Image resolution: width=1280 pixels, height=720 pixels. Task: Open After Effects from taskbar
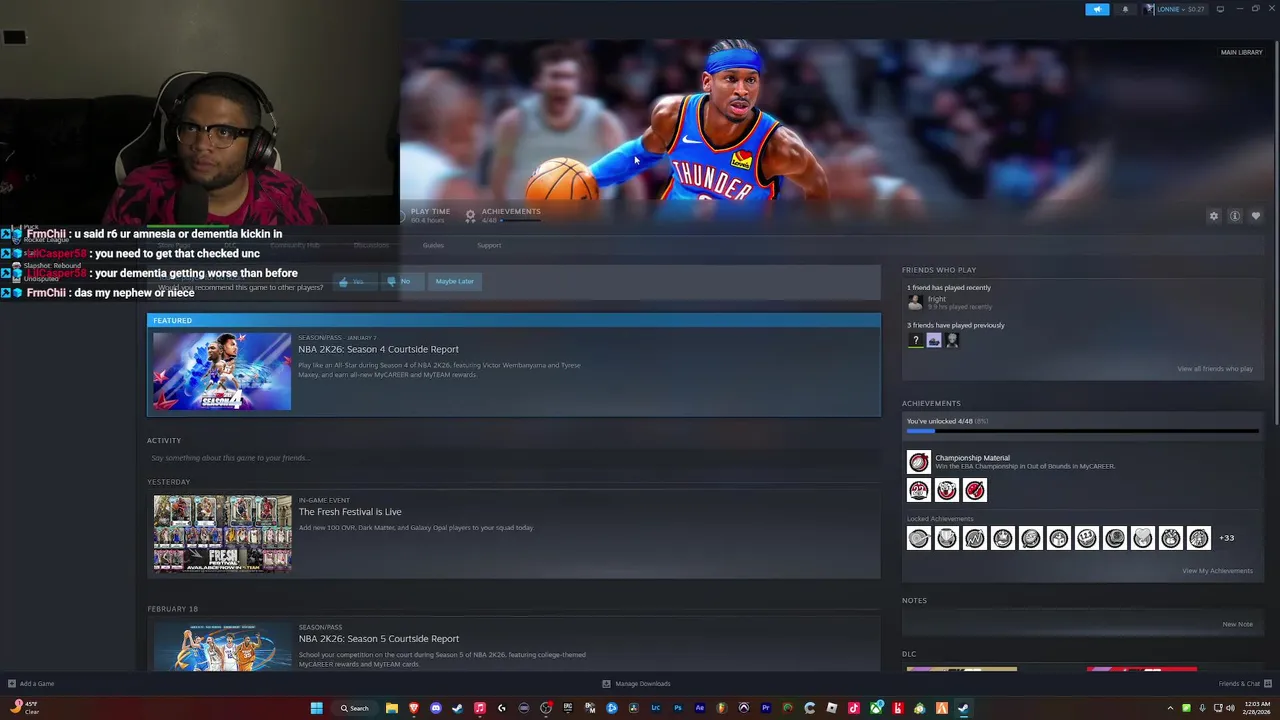click(x=700, y=708)
